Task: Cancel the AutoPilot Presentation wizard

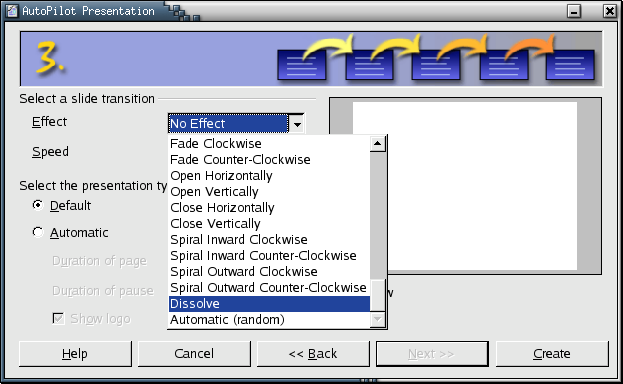Action: (194, 353)
